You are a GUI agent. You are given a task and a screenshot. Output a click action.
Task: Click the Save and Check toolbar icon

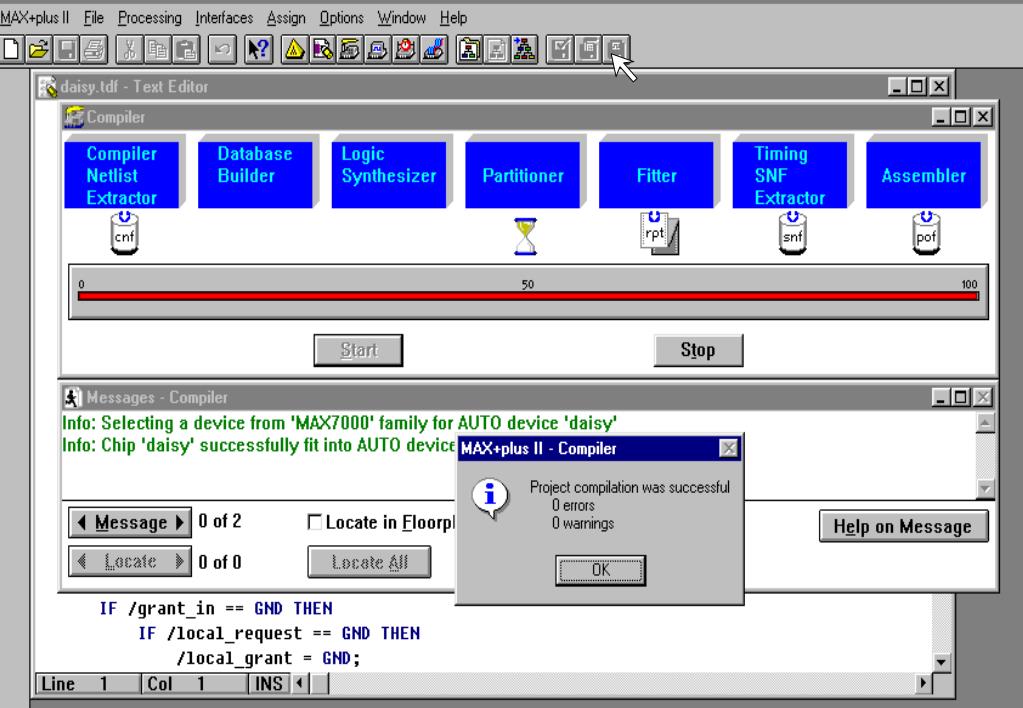tap(560, 50)
